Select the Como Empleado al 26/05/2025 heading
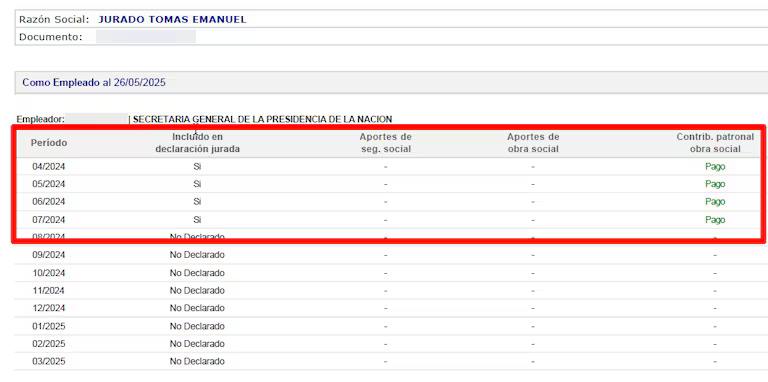This screenshot has width=768, height=382. [x=94, y=83]
